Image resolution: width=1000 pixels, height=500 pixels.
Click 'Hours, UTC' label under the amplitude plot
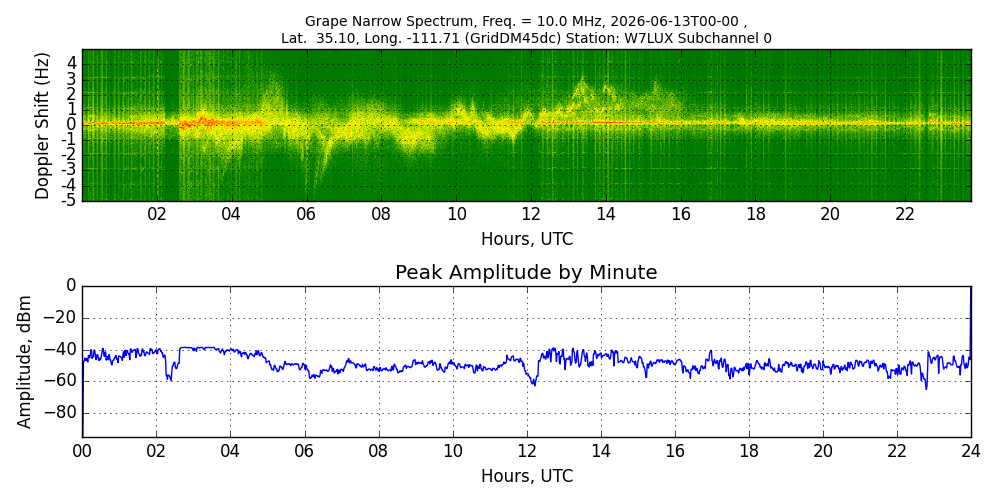pyautogui.click(x=527, y=476)
